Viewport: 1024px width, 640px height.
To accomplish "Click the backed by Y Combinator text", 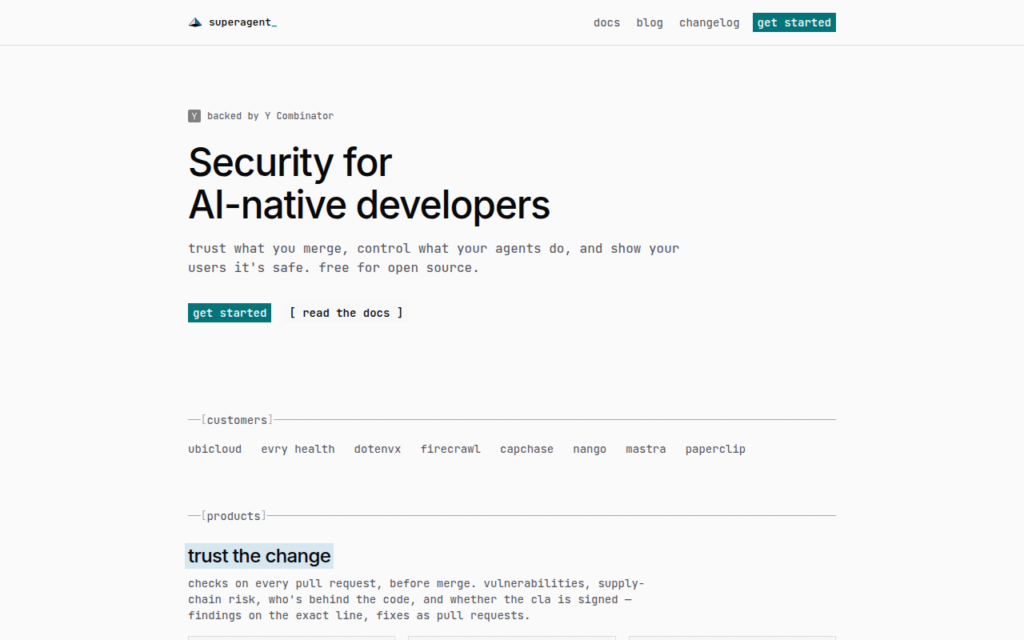I will pos(270,116).
